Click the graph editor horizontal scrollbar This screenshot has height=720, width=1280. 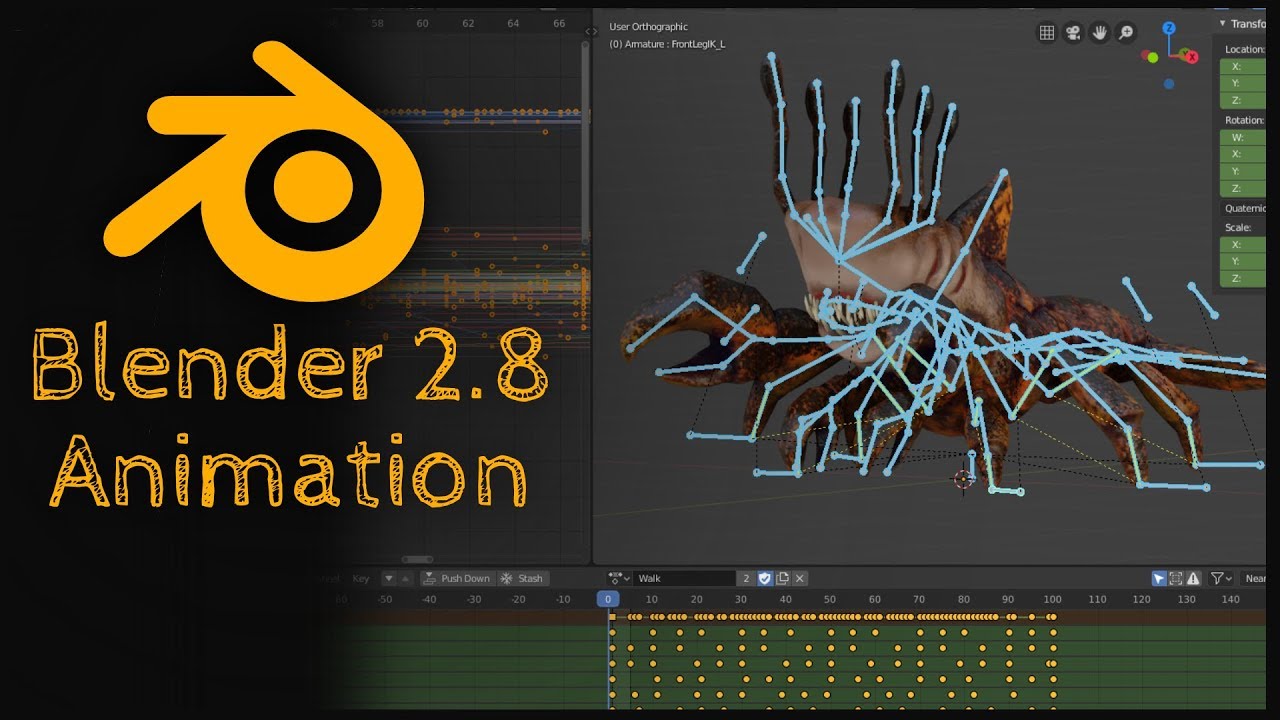coord(417,559)
